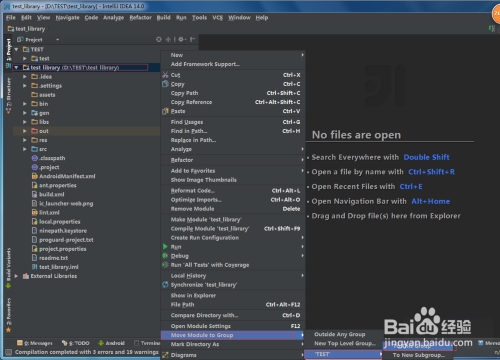Click the Debug bug icon
The height and width of the screenshot is (360, 500).
pos(165,256)
